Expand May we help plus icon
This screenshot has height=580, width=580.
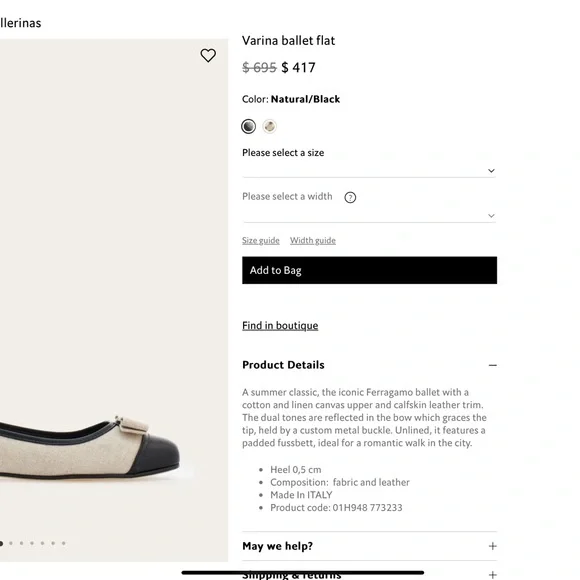[492, 546]
